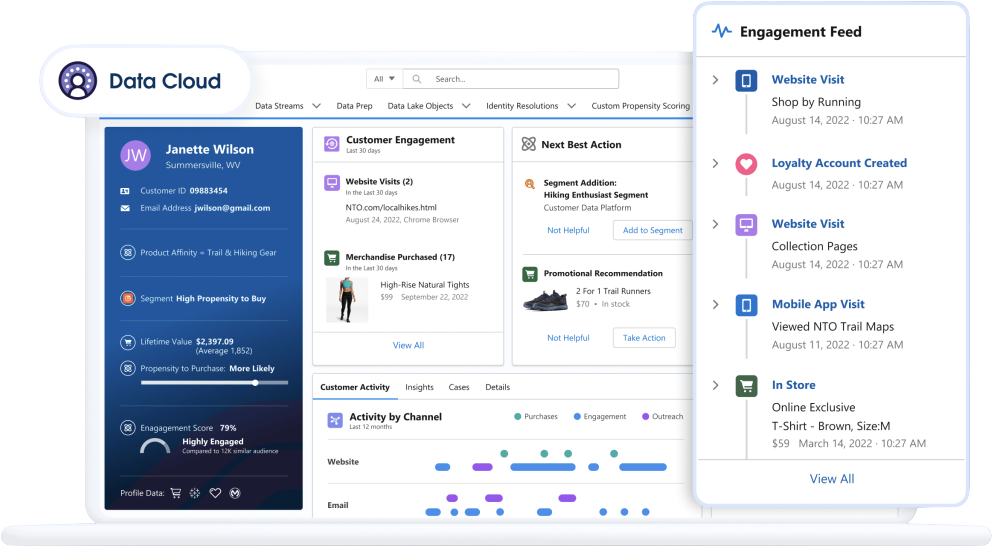Click the Loyalty Account Created link title
The height and width of the screenshot is (547, 992).
(x=839, y=163)
